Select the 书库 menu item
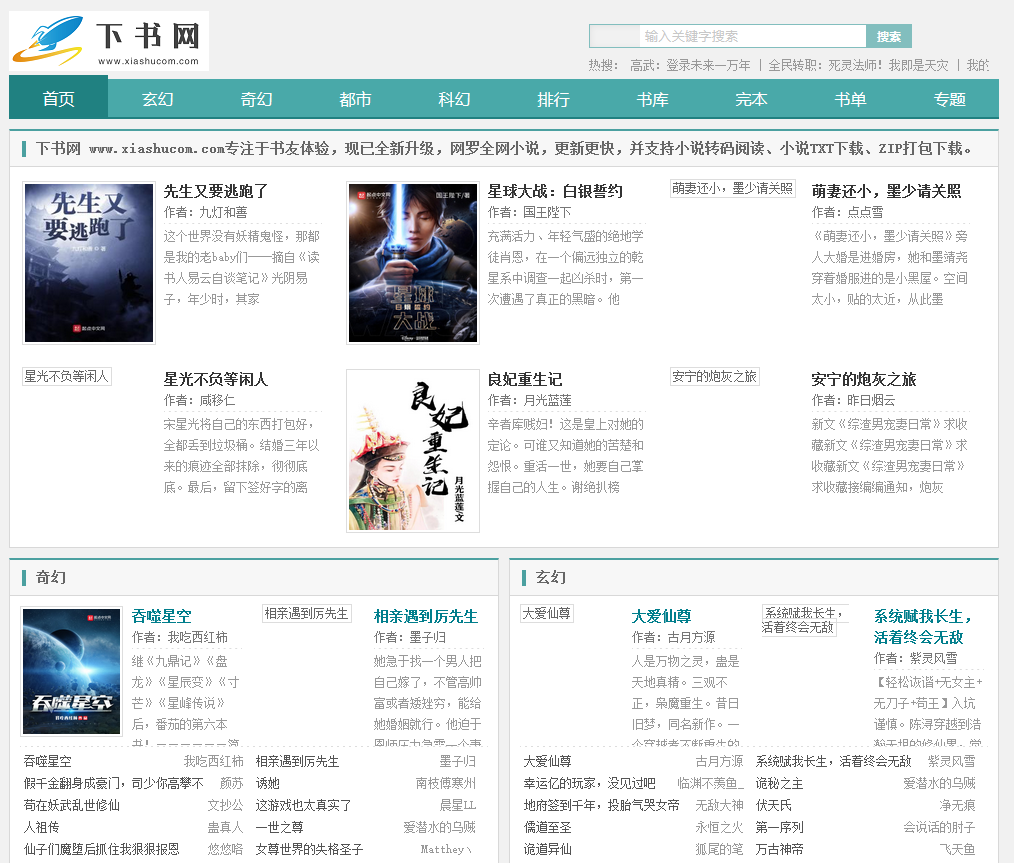Screen dimensions: 1014x863 (x=652, y=99)
